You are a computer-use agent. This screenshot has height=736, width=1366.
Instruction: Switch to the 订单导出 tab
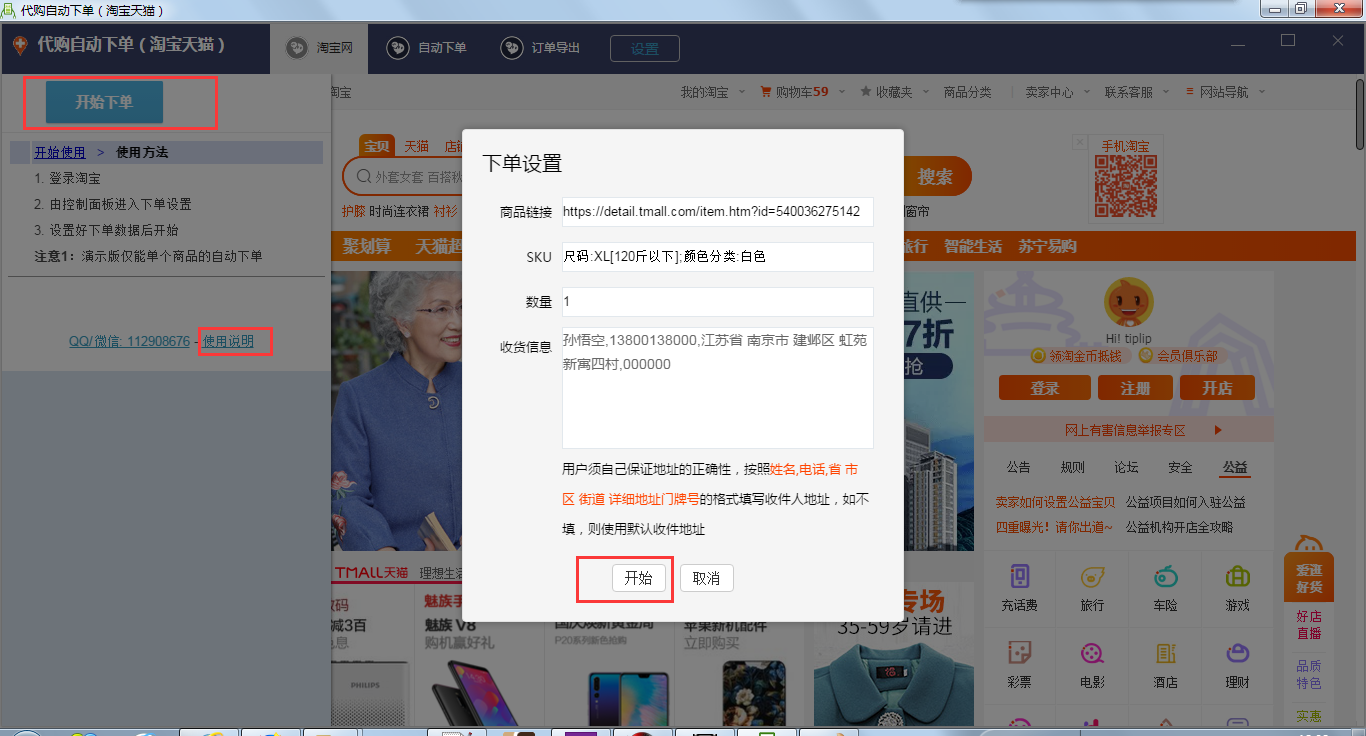click(541, 48)
